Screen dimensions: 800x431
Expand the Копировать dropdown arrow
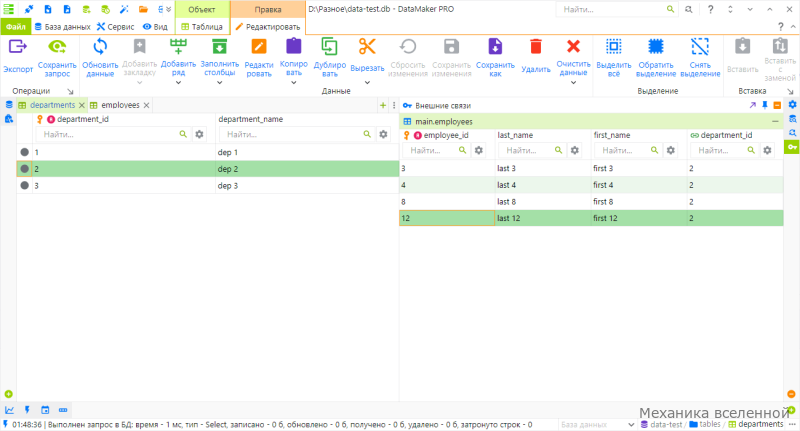(294, 82)
